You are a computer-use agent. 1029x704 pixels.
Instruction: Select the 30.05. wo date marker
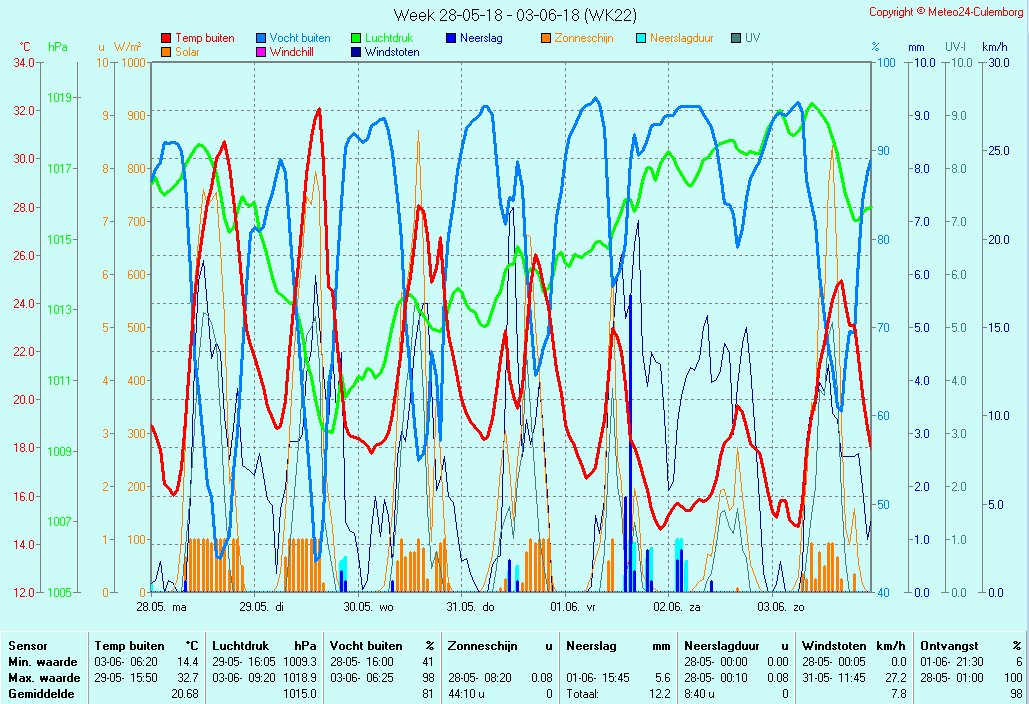[x=368, y=606]
